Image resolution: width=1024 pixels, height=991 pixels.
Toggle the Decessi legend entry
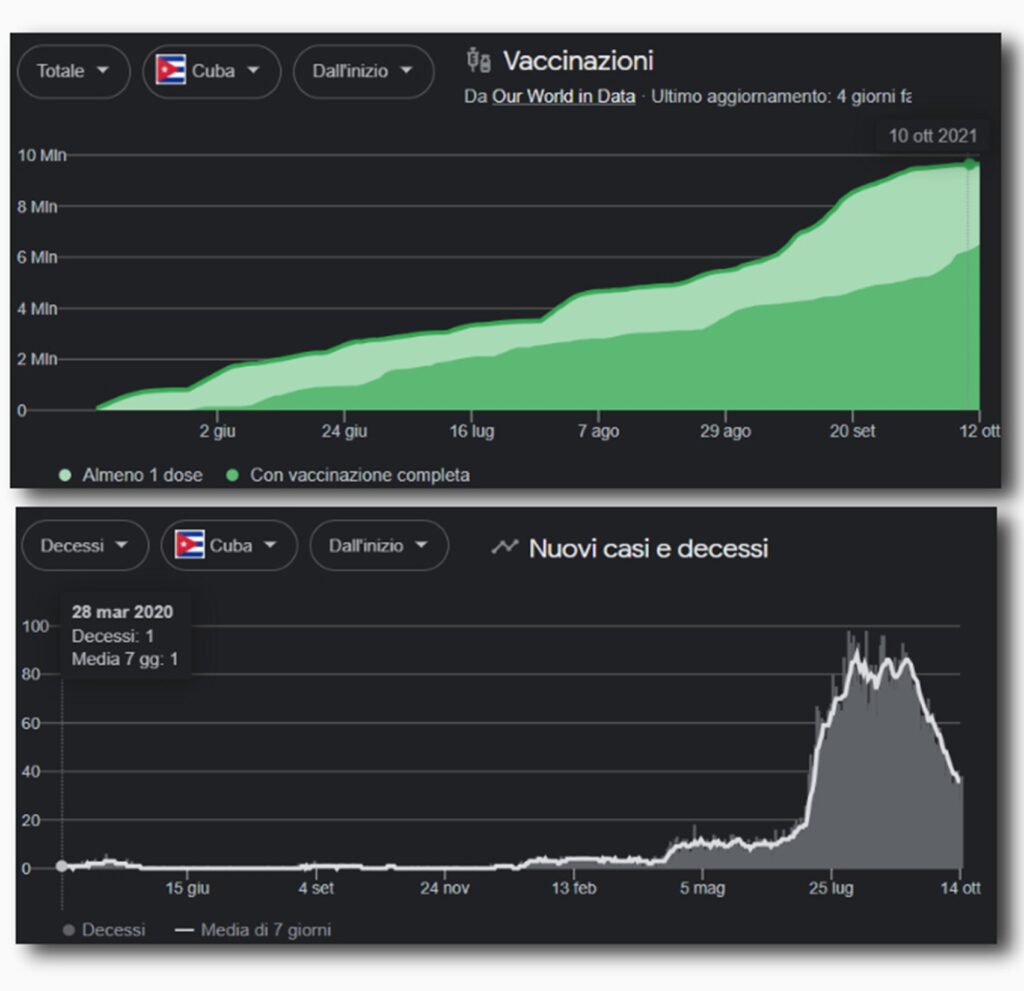(103, 930)
